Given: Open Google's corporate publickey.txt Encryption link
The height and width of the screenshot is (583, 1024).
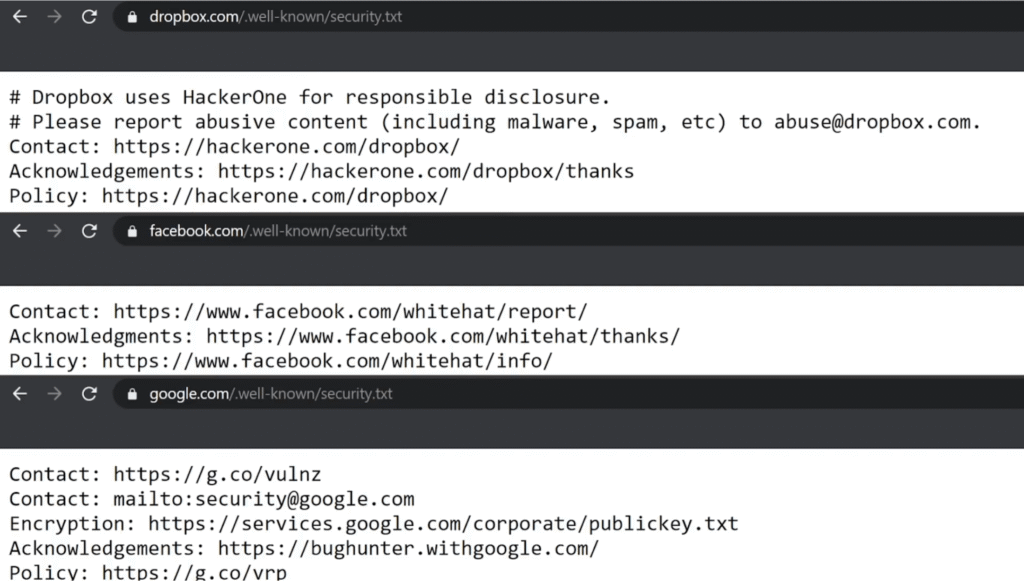Looking at the screenshot, I should tap(440, 523).
